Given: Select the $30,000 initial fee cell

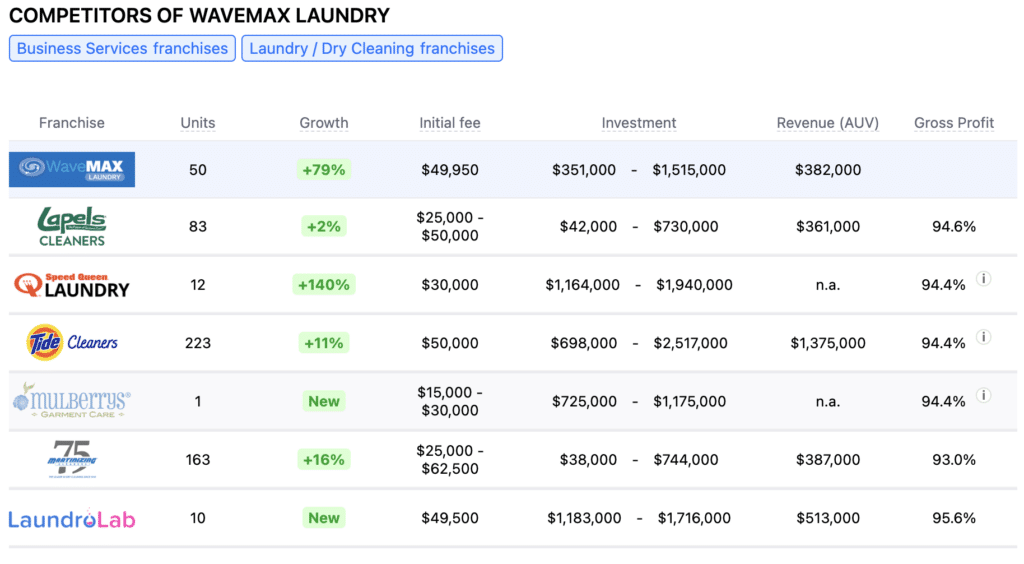Looking at the screenshot, I should point(450,285).
